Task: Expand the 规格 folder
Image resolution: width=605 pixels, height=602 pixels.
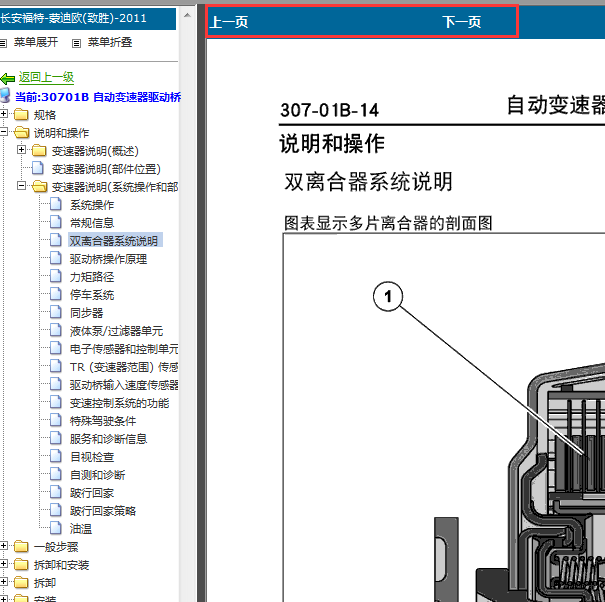Action: click(x=3, y=113)
